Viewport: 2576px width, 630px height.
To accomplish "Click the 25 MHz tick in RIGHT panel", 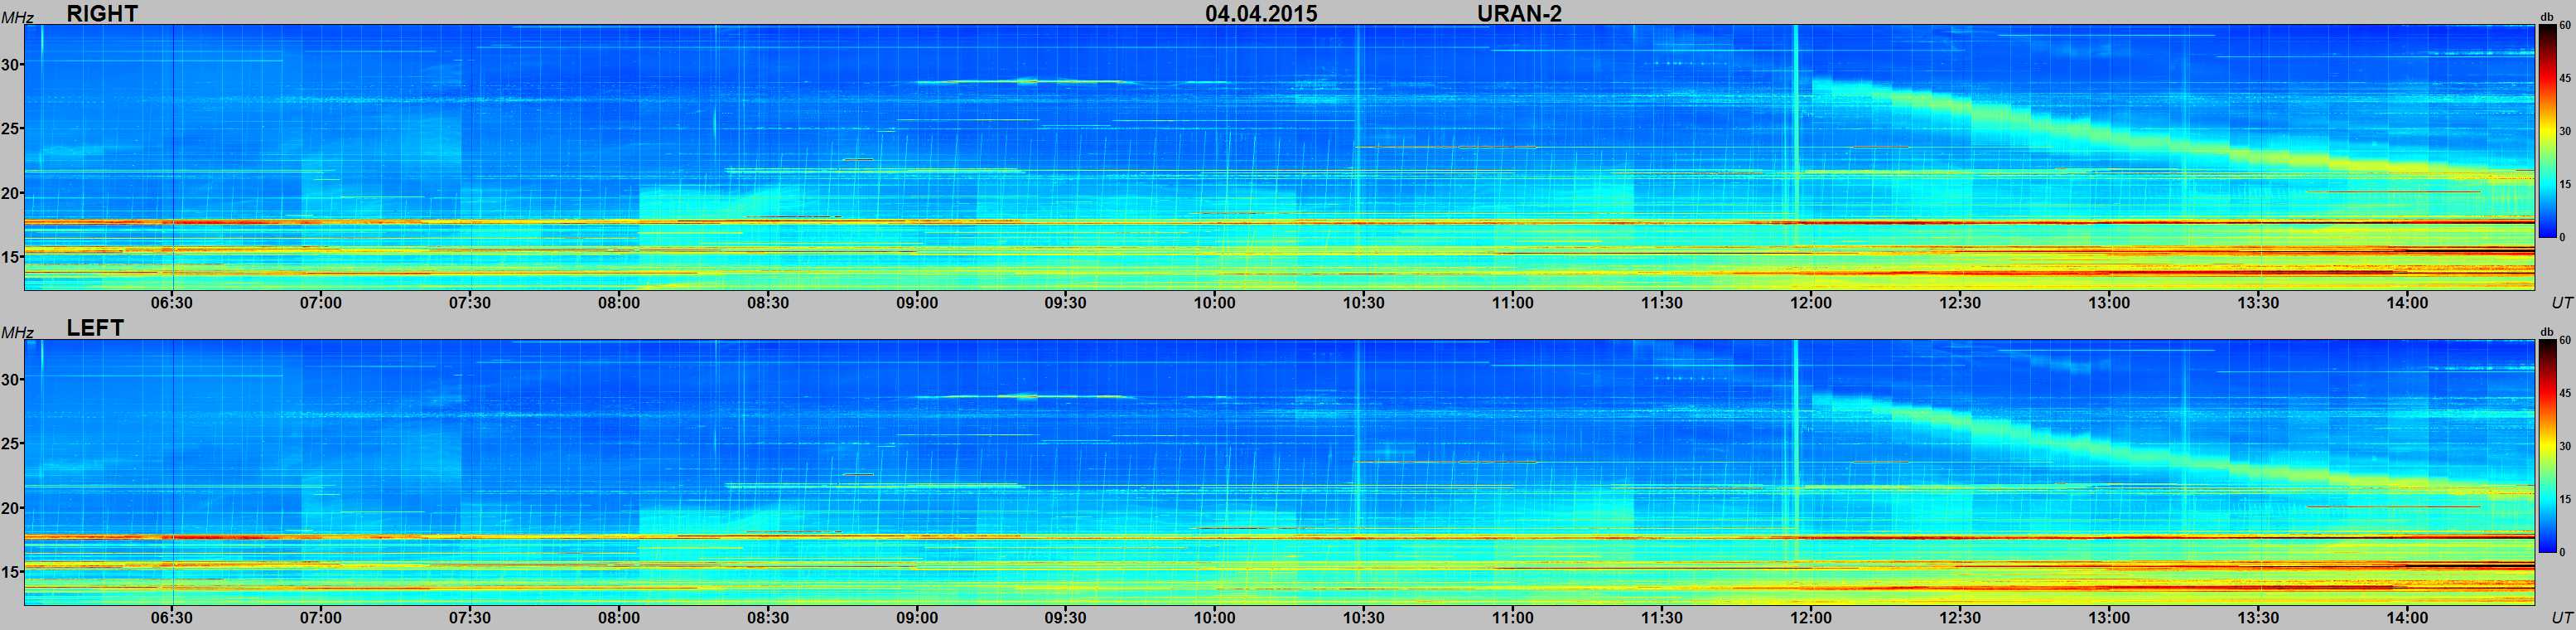I will [x=11, y=129].
